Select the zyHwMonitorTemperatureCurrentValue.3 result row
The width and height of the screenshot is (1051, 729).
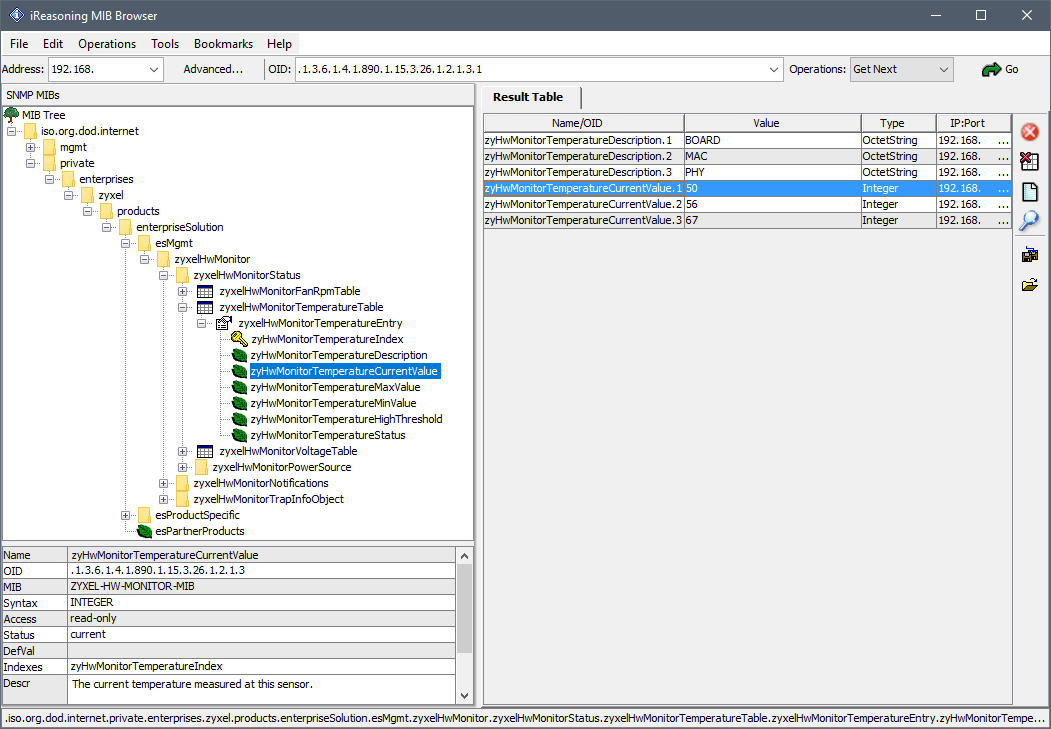(x=583, y=220)
